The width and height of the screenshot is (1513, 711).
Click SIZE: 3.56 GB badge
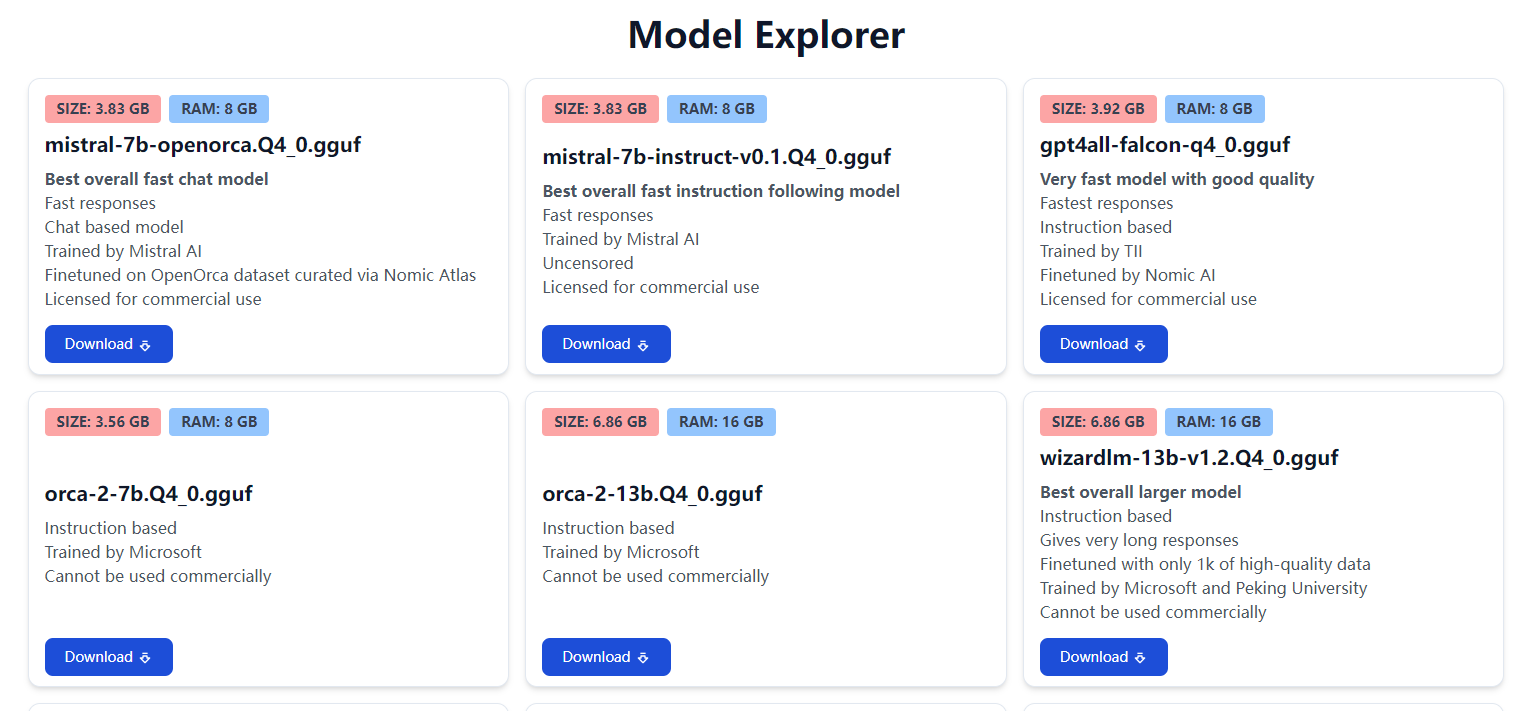(103, 422)
